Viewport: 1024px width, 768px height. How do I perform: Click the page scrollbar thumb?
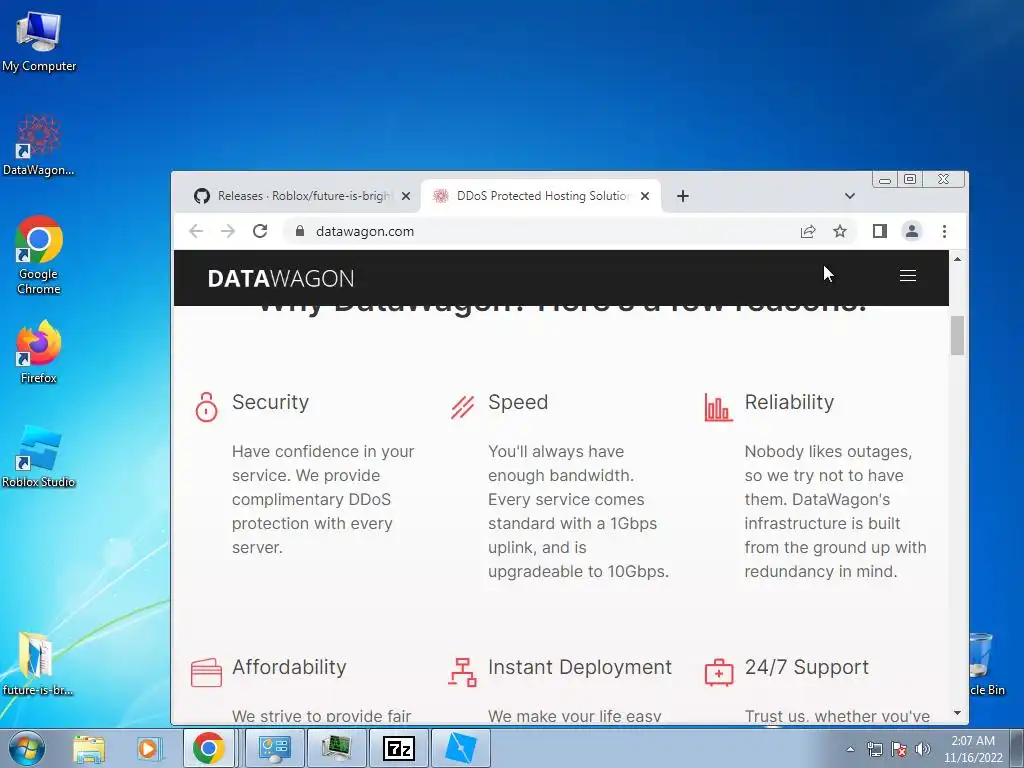click(x=957, y=336)
